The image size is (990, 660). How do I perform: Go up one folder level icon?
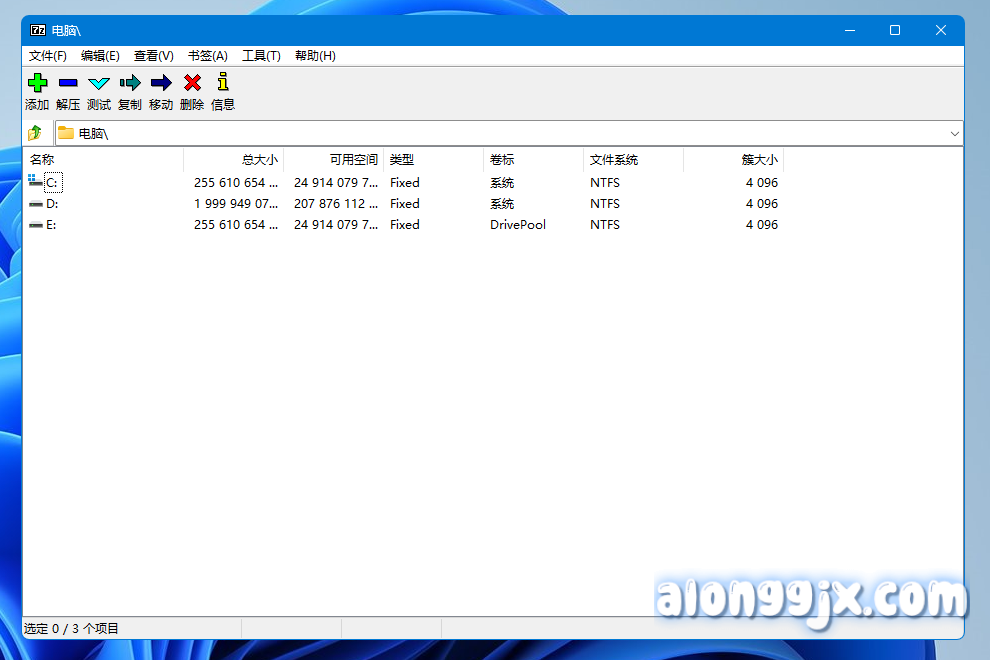(x=36, y=133)
